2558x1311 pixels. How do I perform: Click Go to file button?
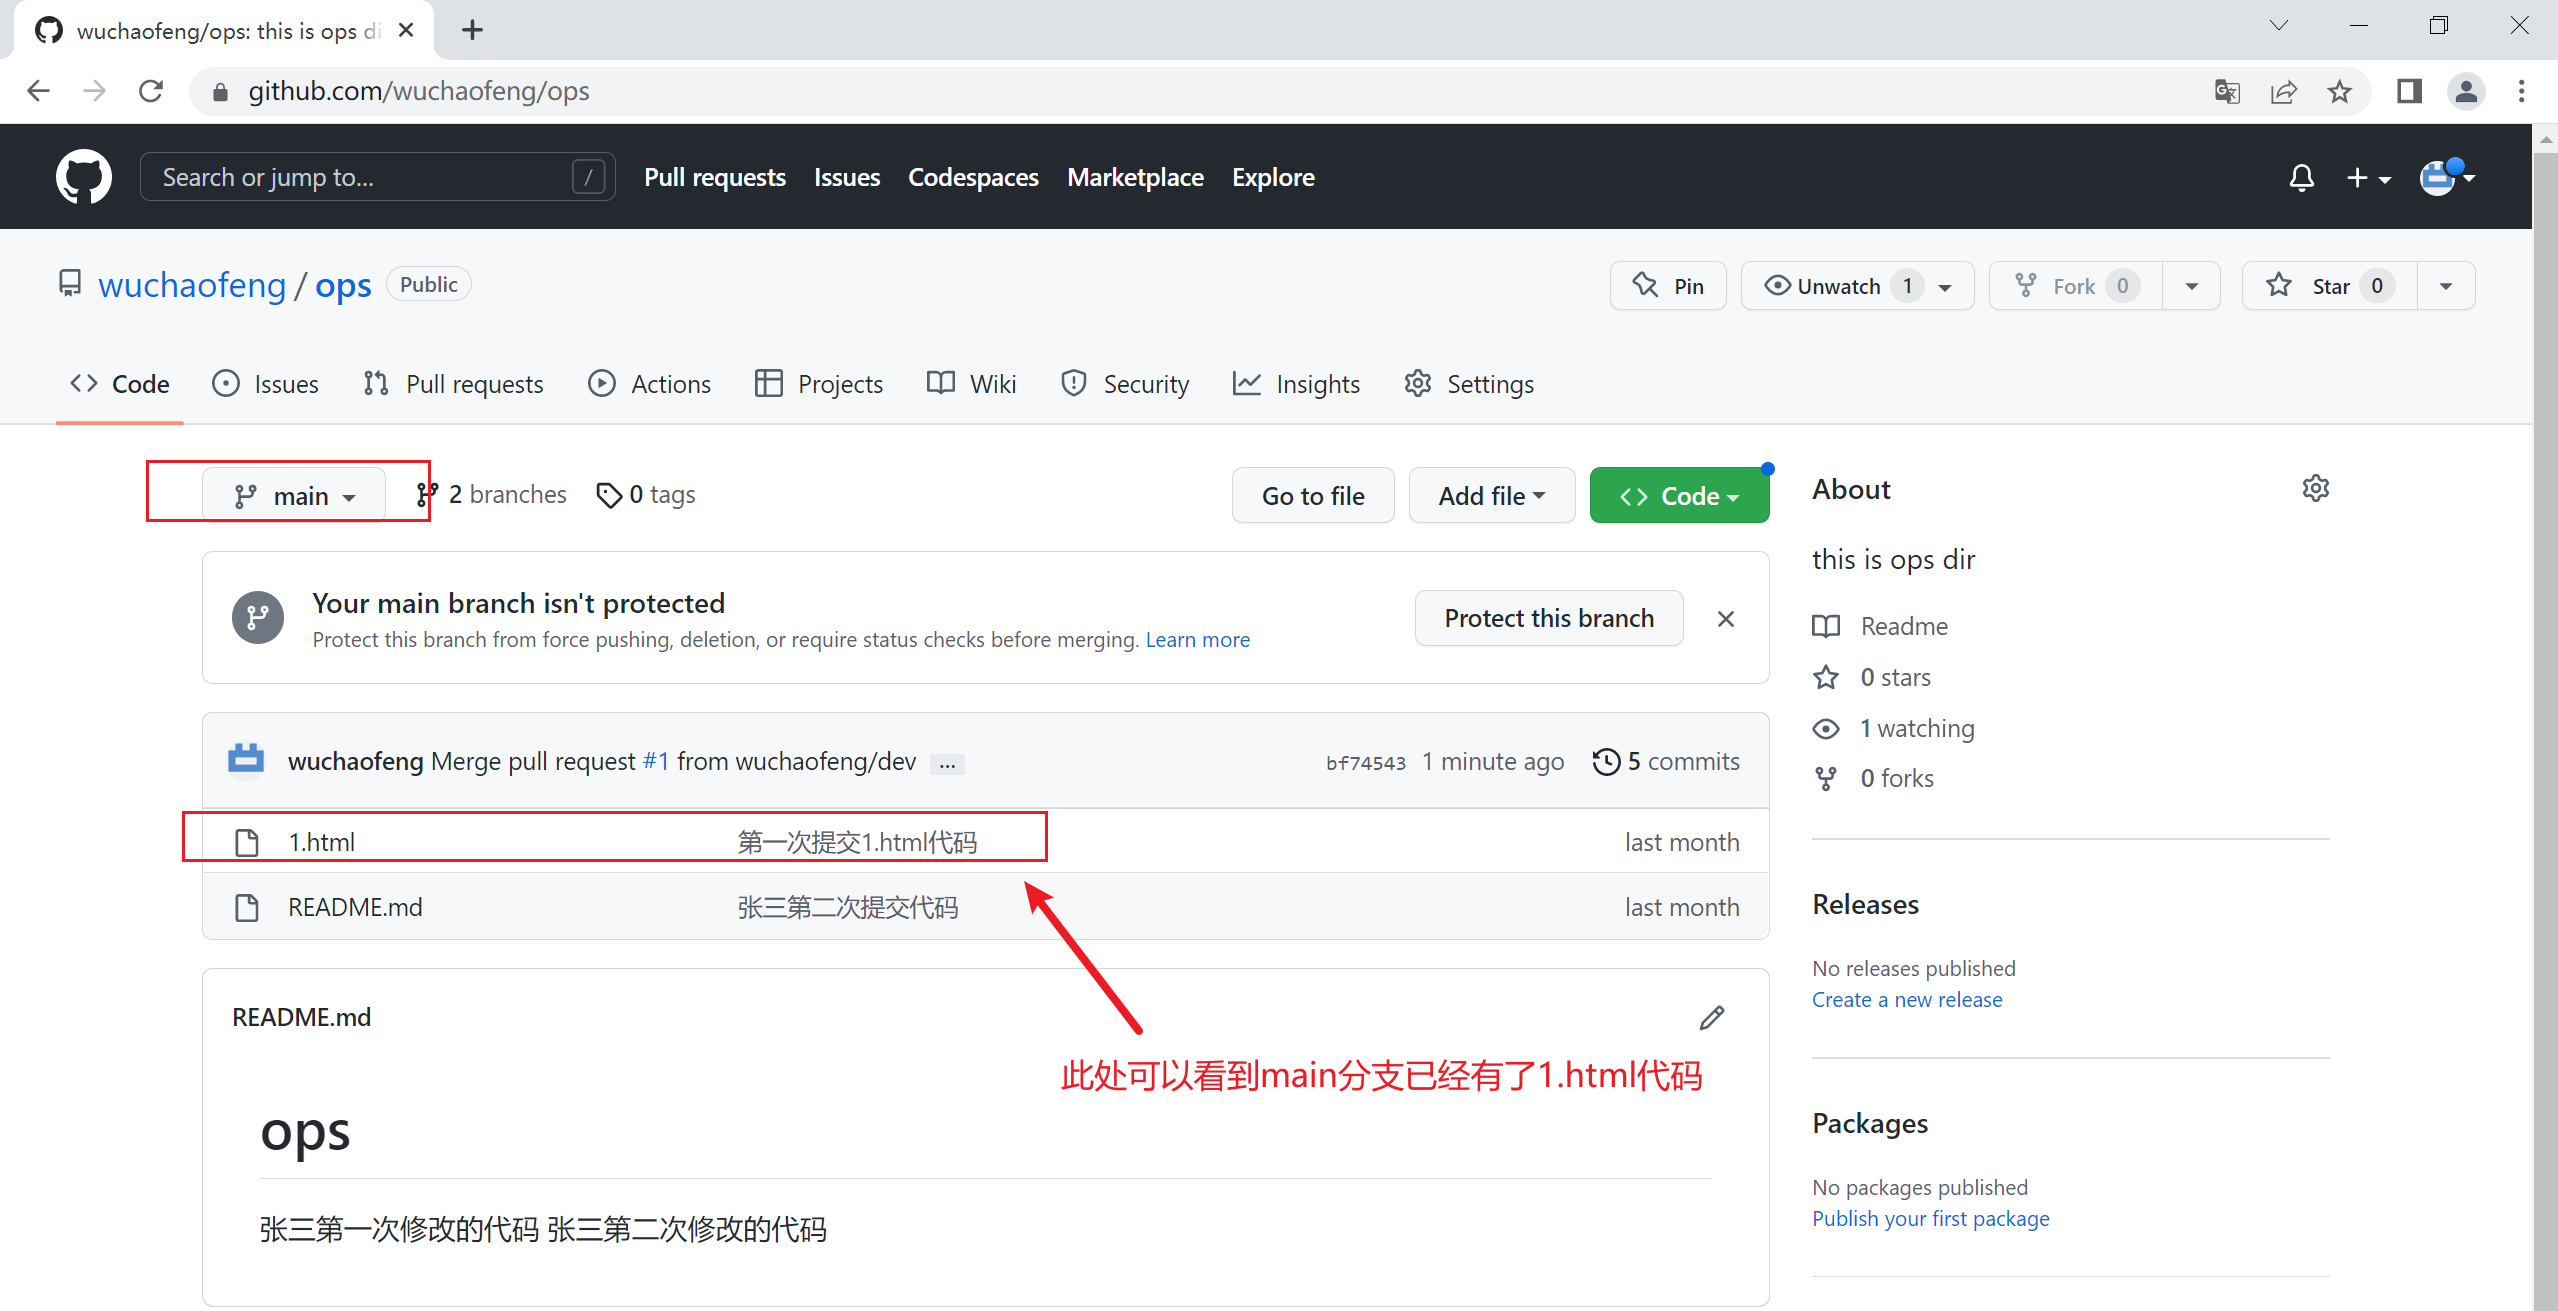click(x=1313, y=495)
